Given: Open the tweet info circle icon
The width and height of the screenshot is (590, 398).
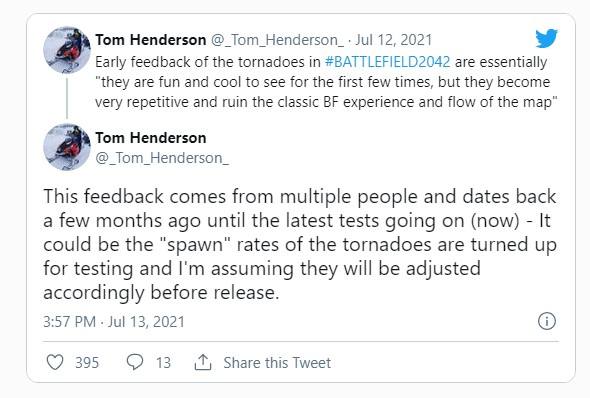Looking at the screenshot, I should point(547,321).
